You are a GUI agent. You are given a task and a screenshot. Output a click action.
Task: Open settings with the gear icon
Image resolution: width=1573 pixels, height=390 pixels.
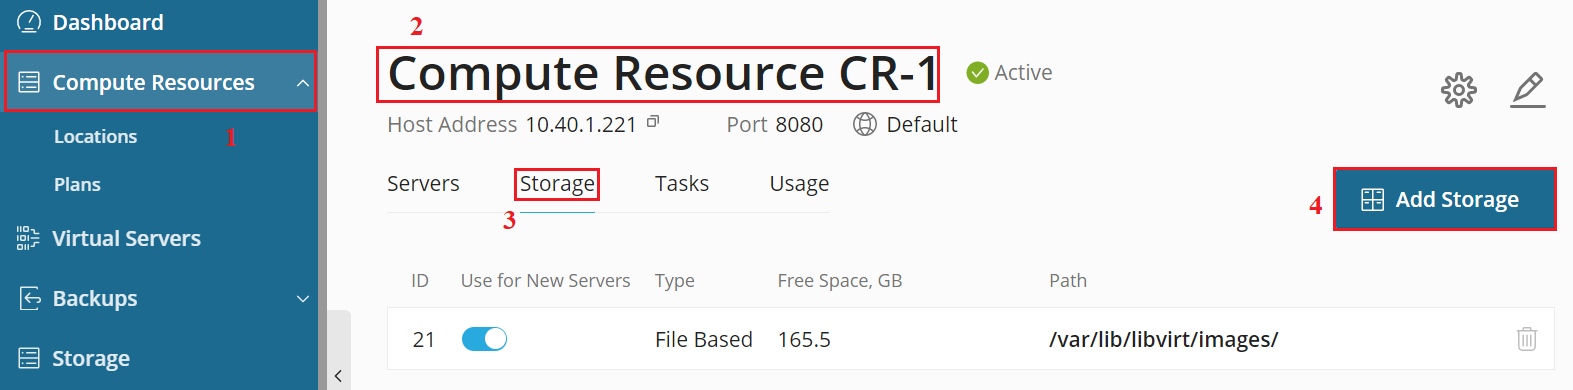(1459, 90)
